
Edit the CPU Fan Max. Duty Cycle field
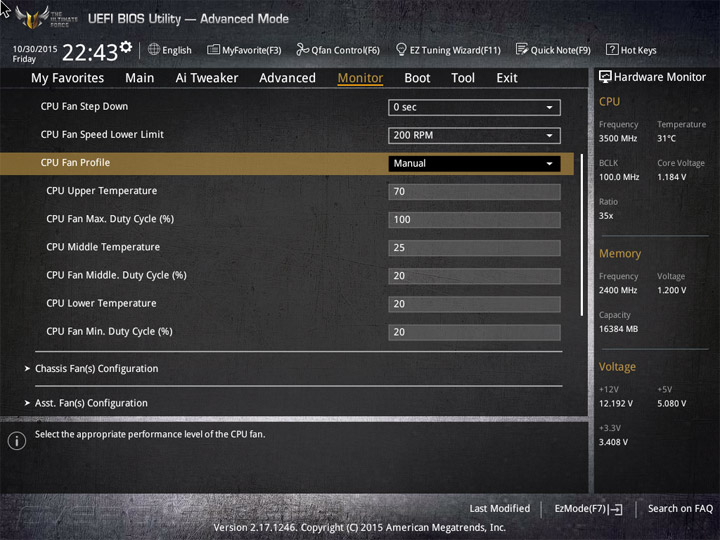pyautogui.click(x=474, y=219)
